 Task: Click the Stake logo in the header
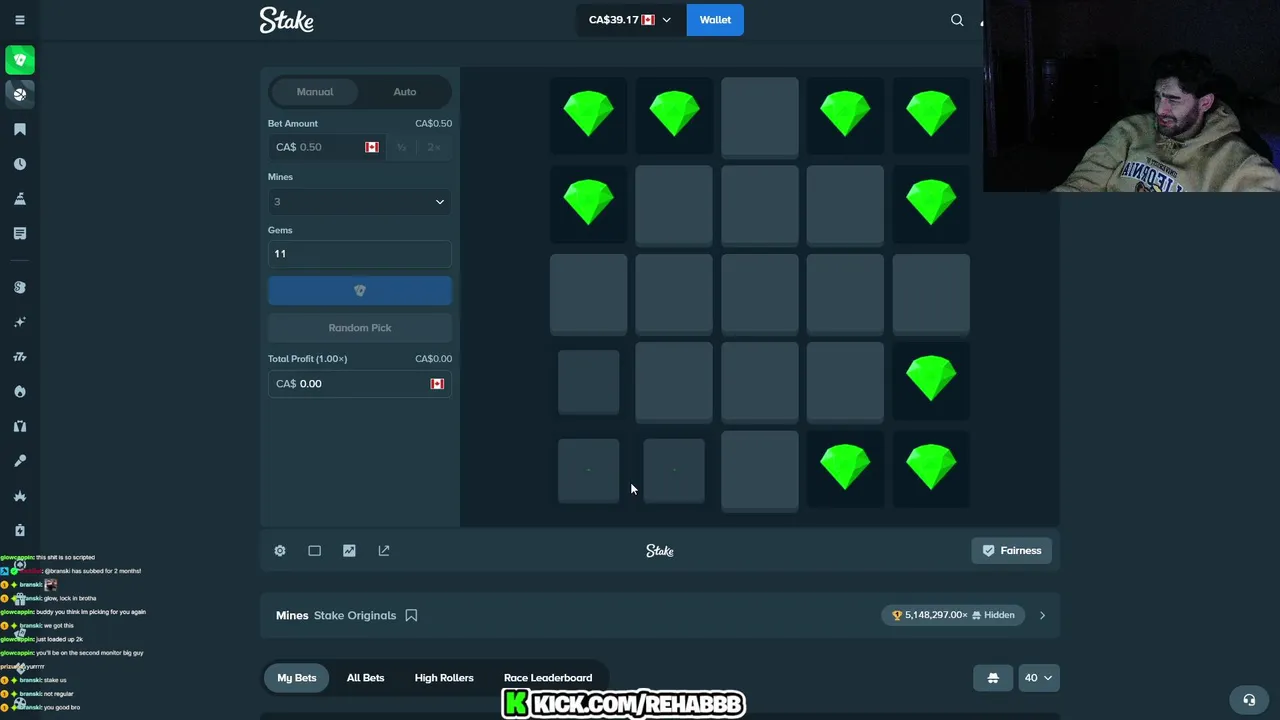point(287,20)
